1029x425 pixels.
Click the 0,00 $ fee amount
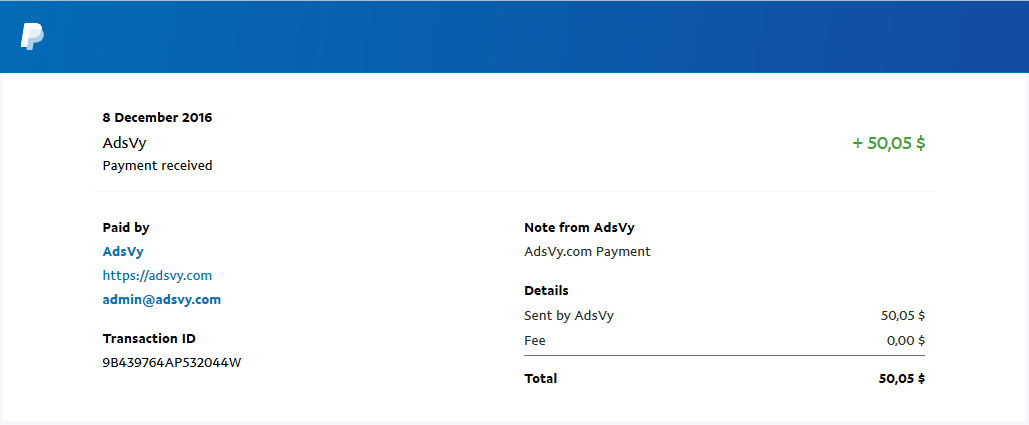pos(905,340)
